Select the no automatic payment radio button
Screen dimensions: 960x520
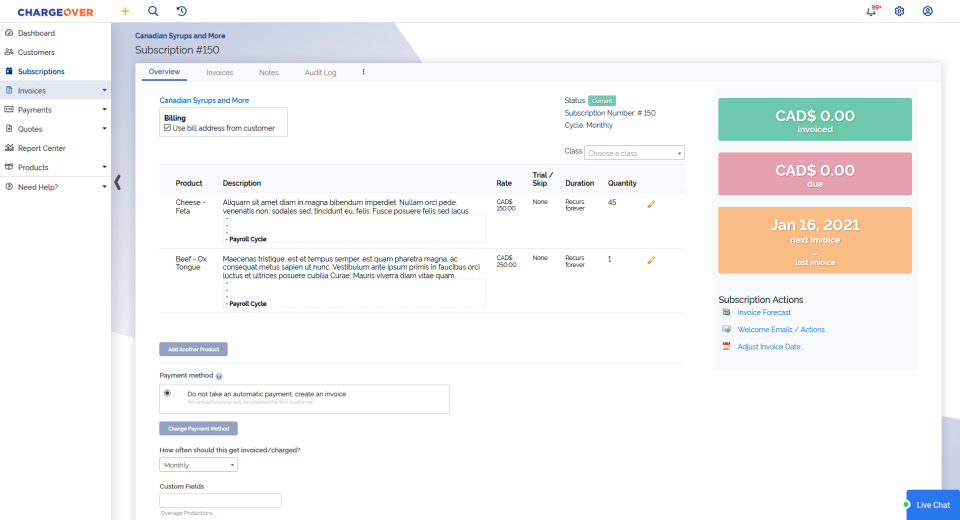pos(167,393)
